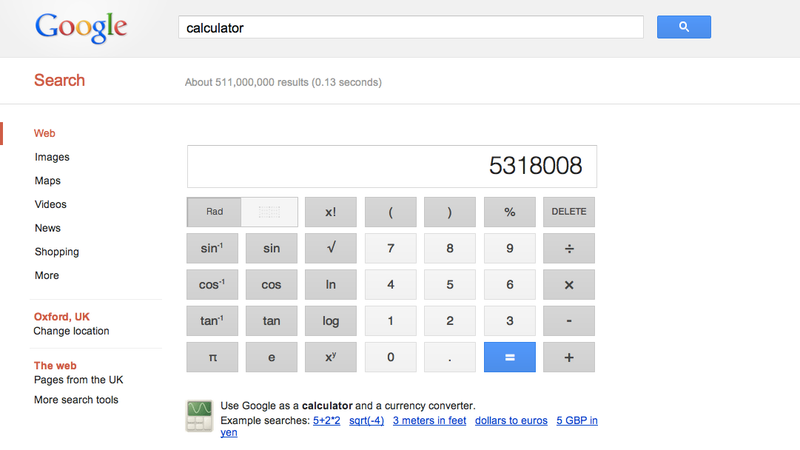The image size is (800, 450).
Task: Click the Oxford, UK location label
Action: coord(62,317)
